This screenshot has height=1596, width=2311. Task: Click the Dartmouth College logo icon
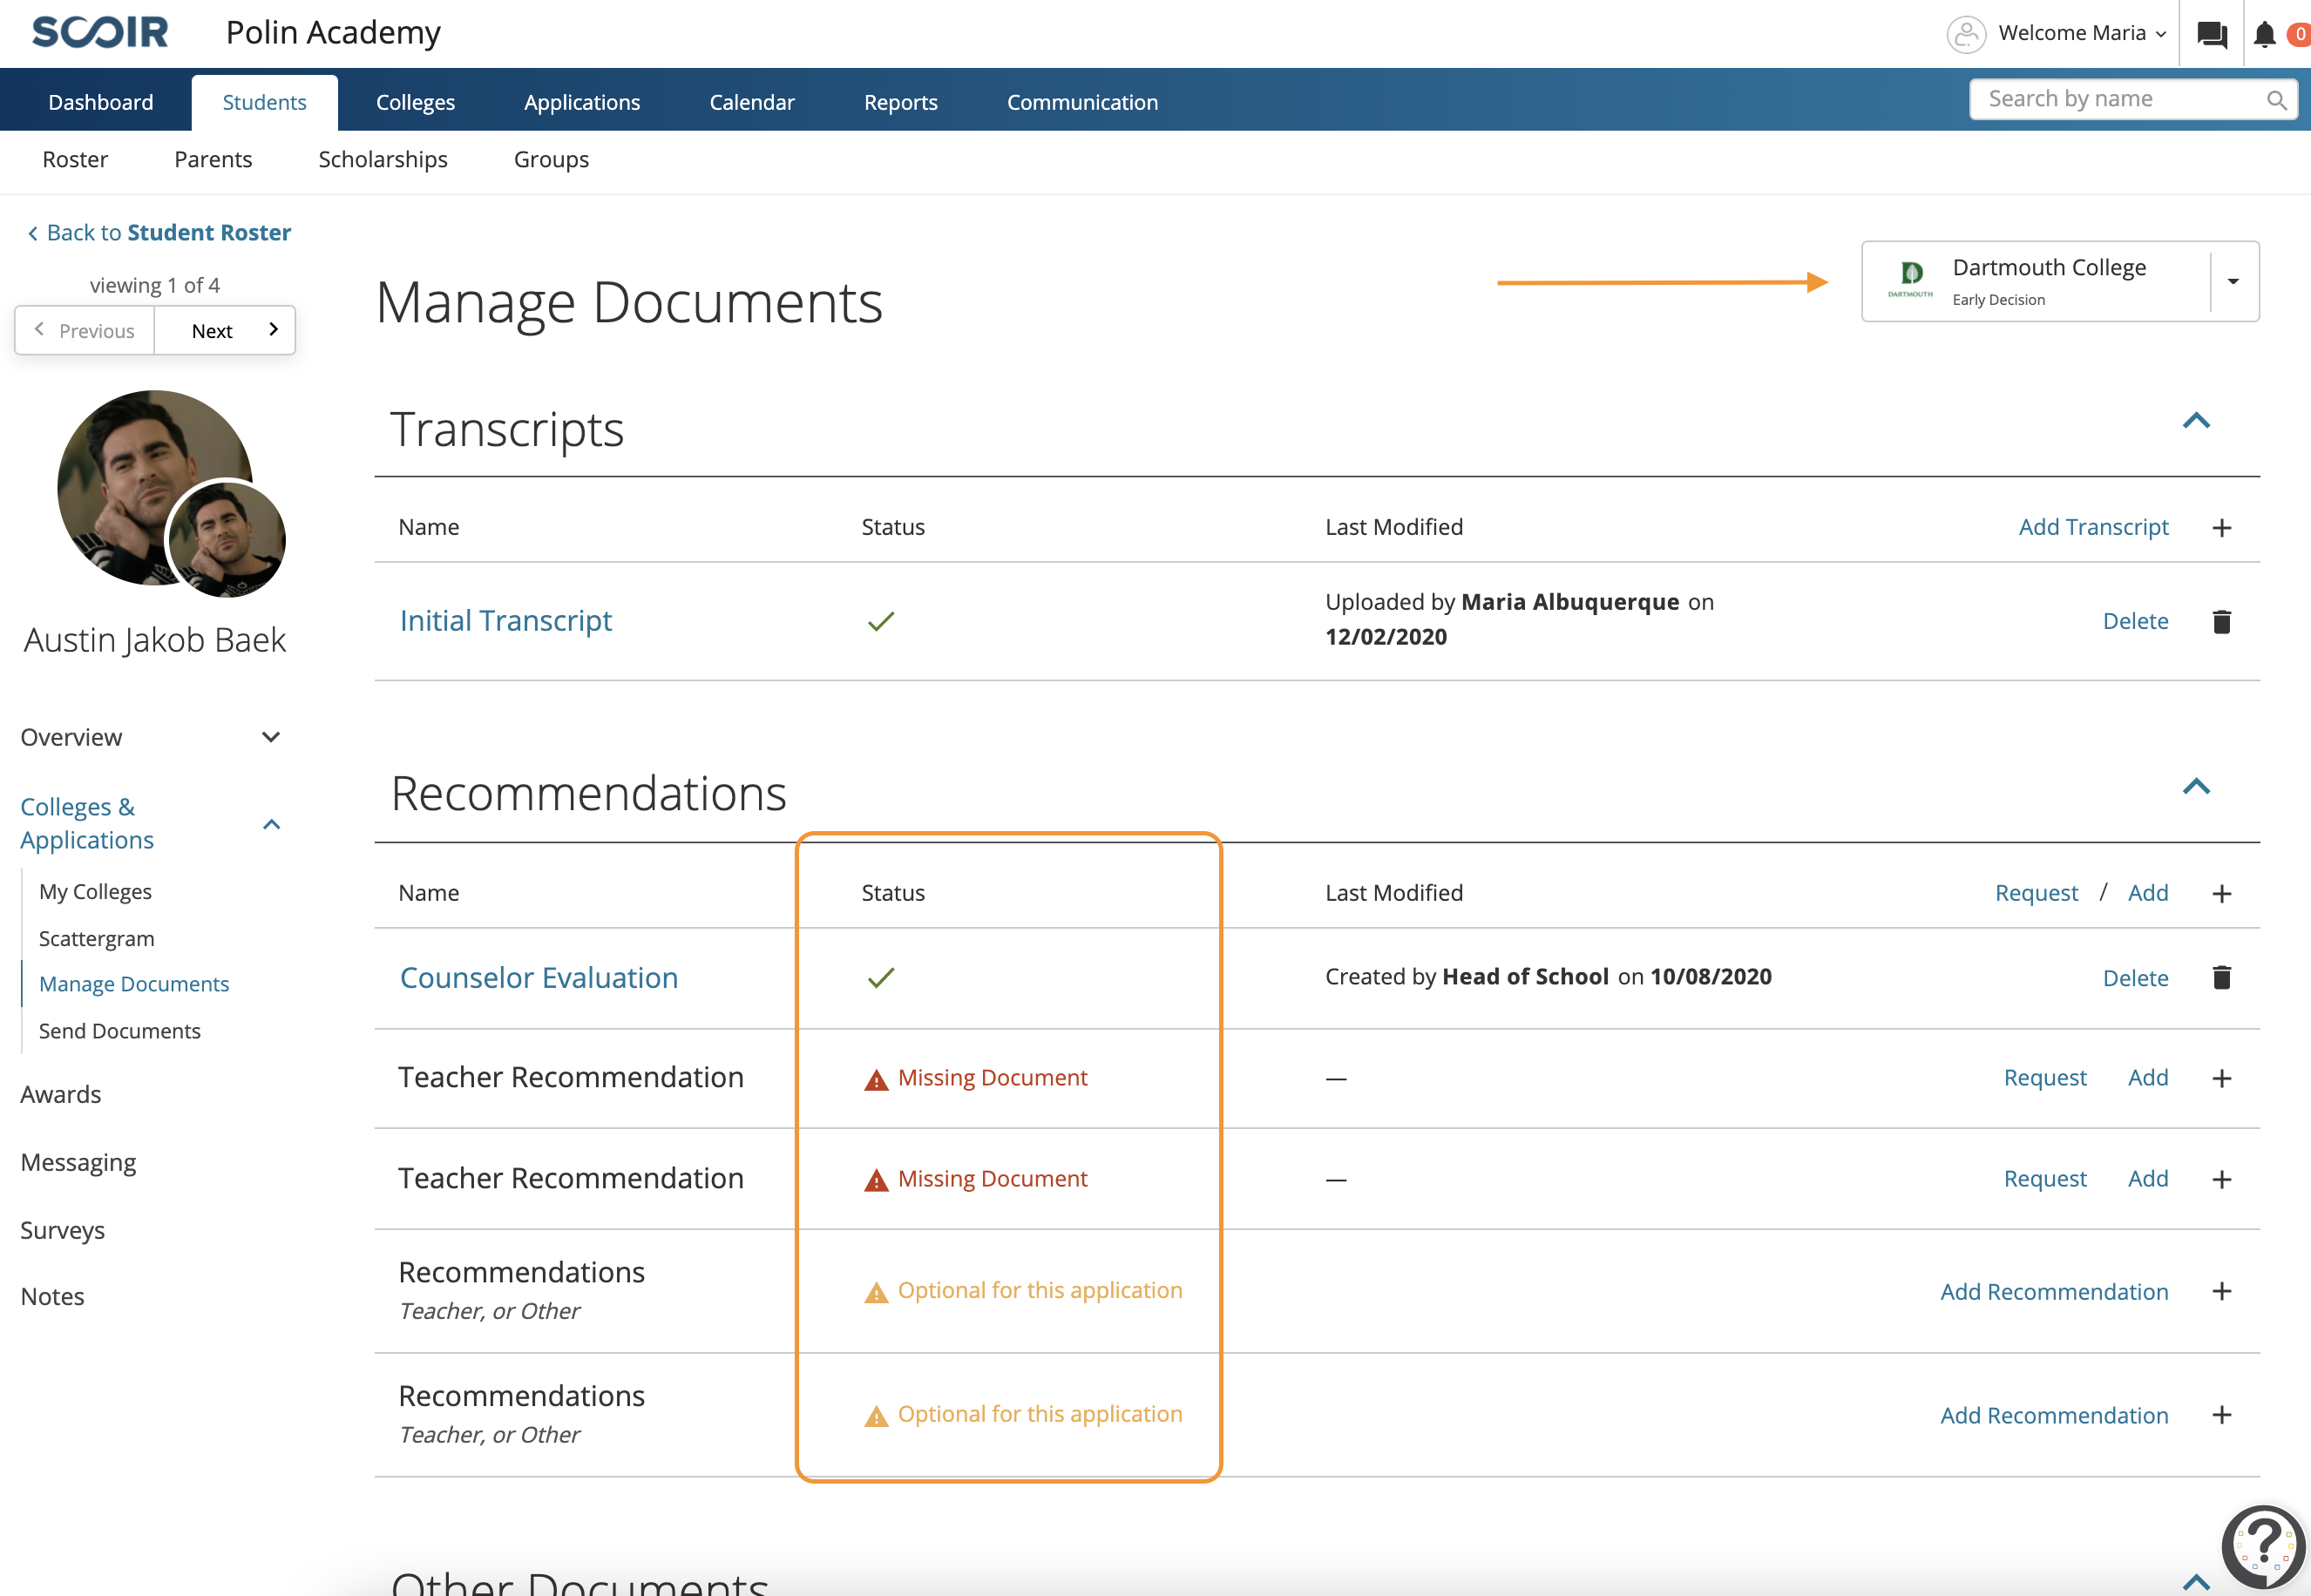[x=1911, y=280]
